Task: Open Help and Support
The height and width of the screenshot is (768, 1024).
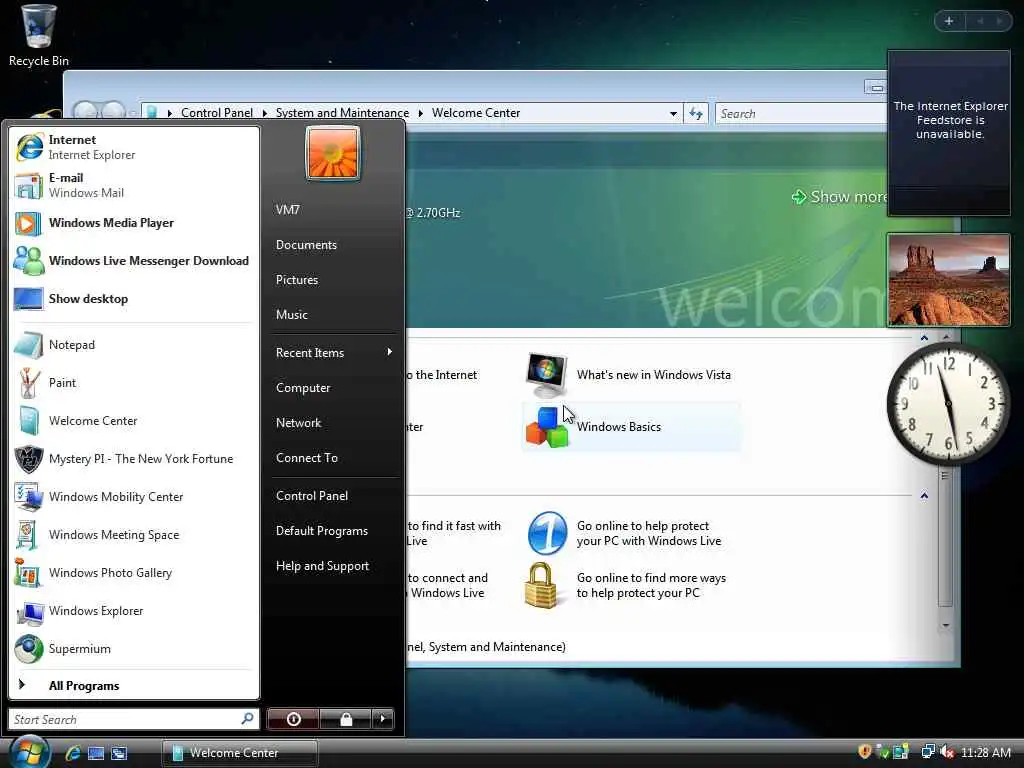Action: click(332, 566)
